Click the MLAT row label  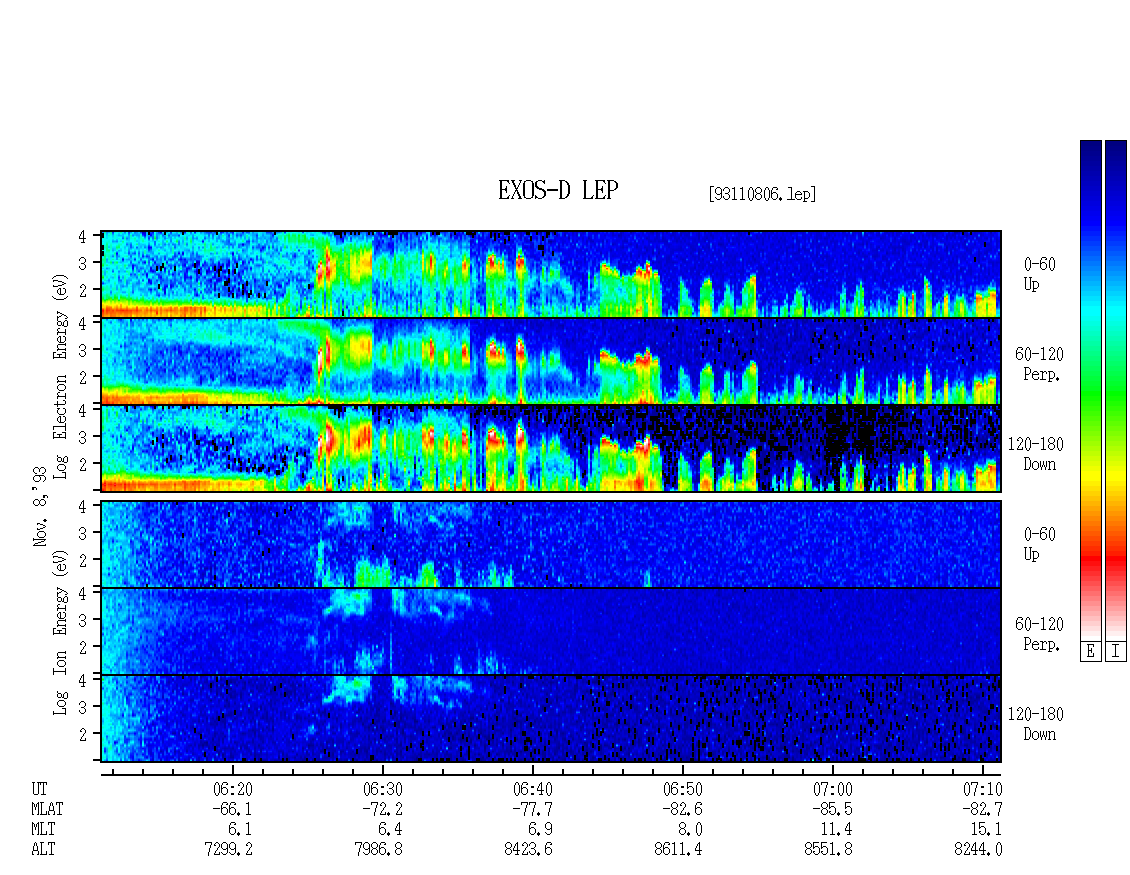tap(47, 809)
